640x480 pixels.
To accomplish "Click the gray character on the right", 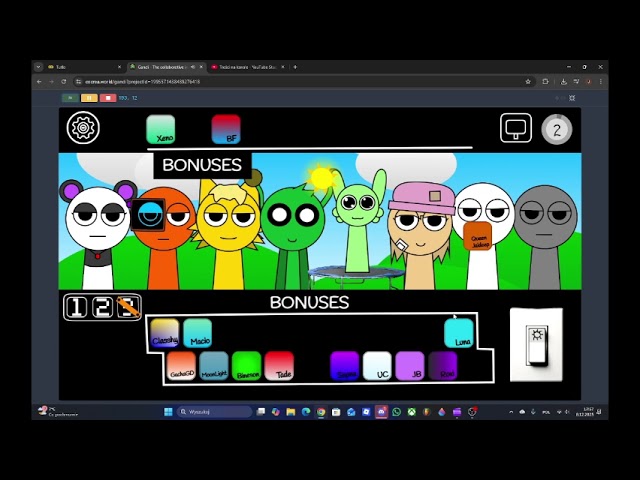I will (546, 238).
